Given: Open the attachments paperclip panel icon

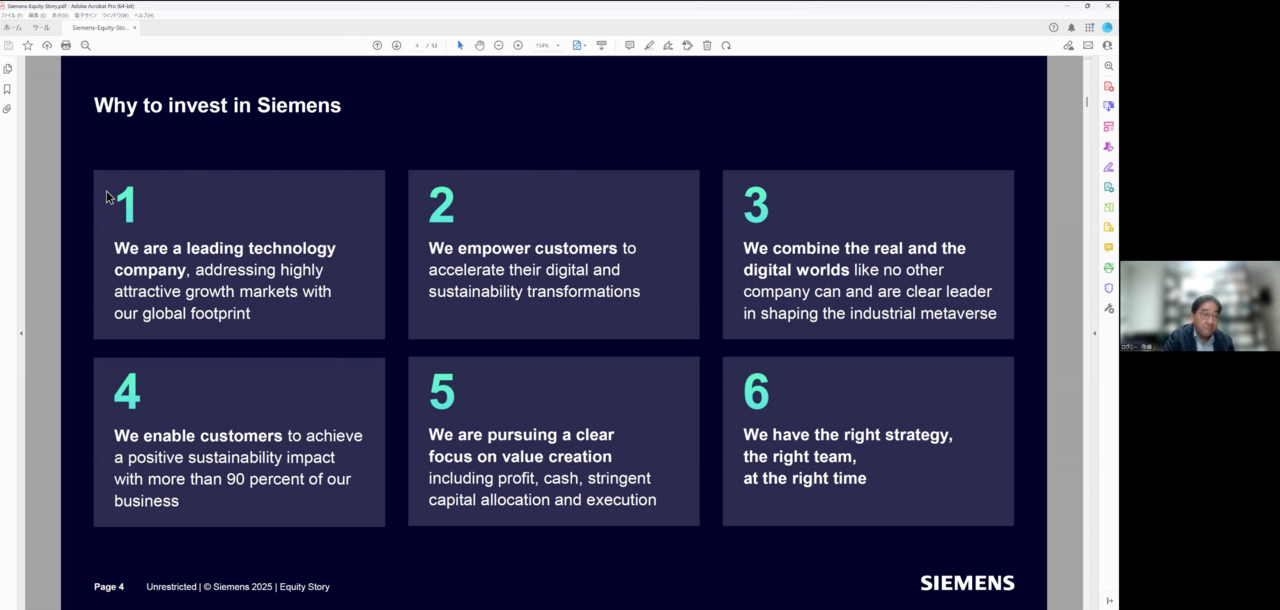Looking at the screenshot, I should point(7,109).
